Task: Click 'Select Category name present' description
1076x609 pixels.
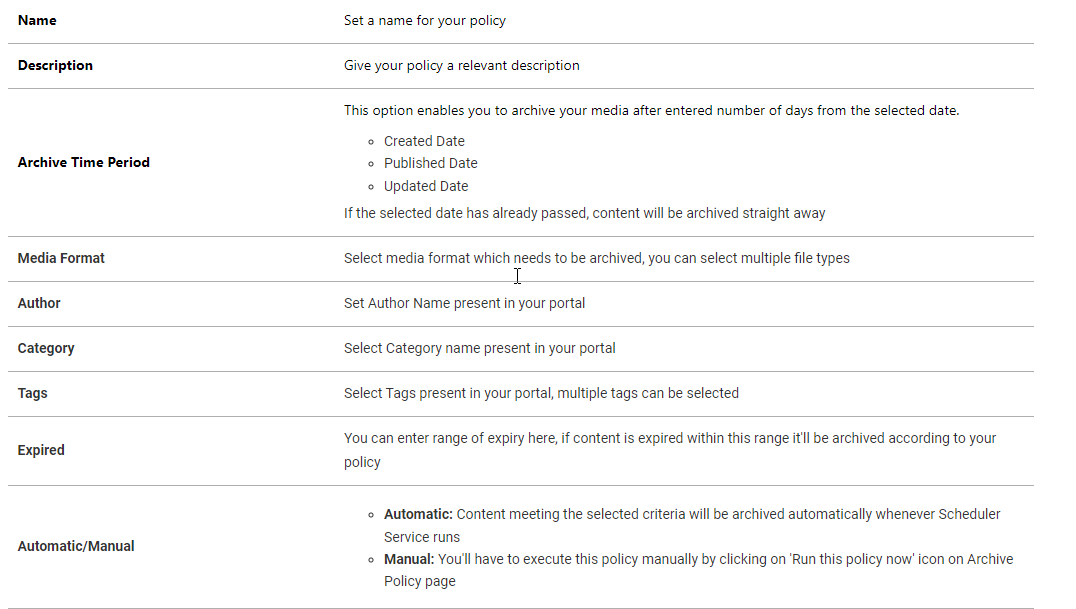Action: pos(479,349)
